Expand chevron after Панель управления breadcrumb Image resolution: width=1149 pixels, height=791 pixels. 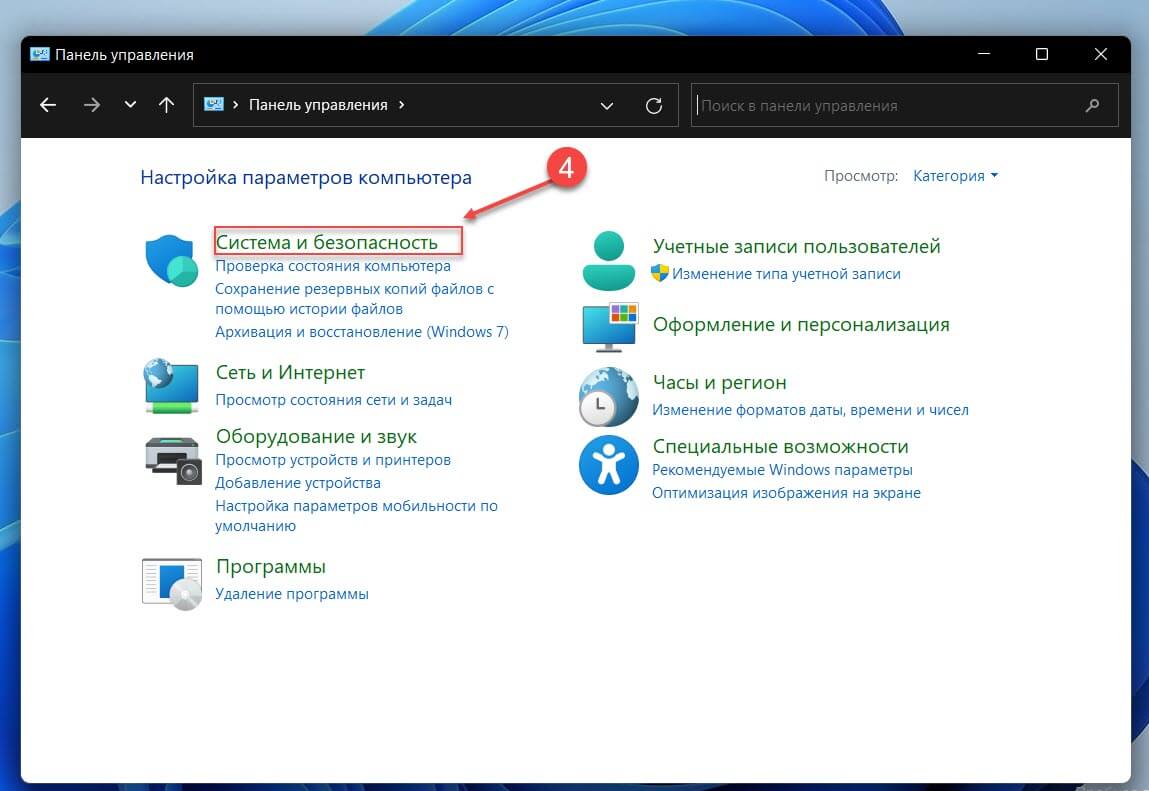[402, 105]
